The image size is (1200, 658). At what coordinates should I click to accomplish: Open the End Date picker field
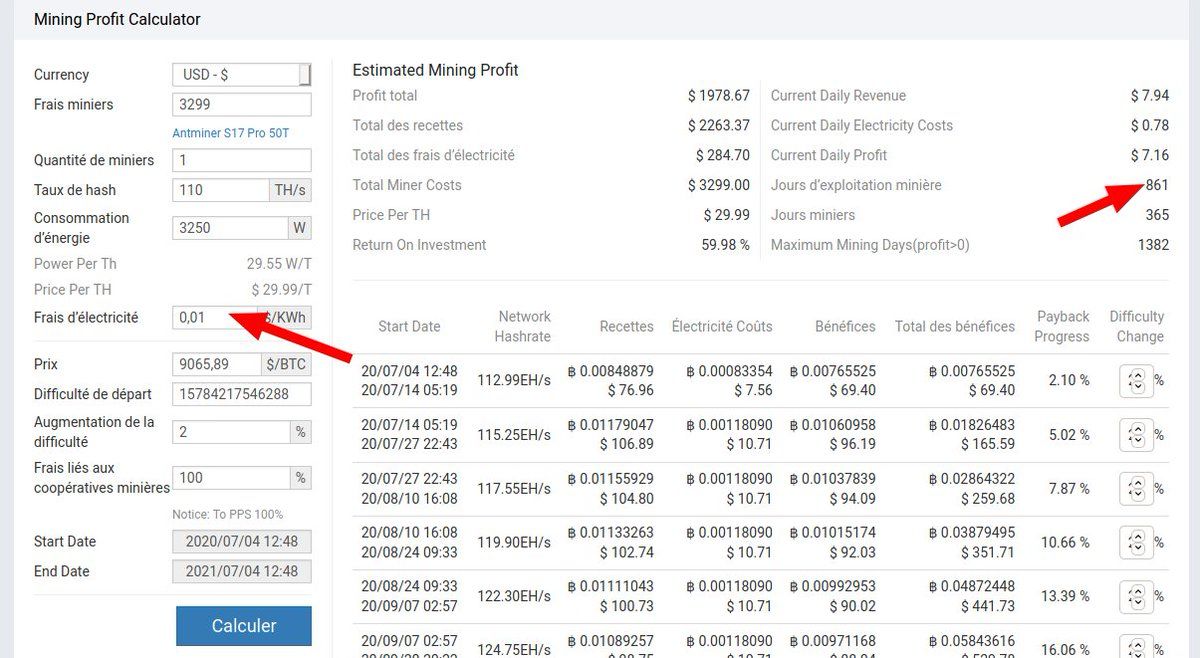pyautogui.click(x=241, y=572)
